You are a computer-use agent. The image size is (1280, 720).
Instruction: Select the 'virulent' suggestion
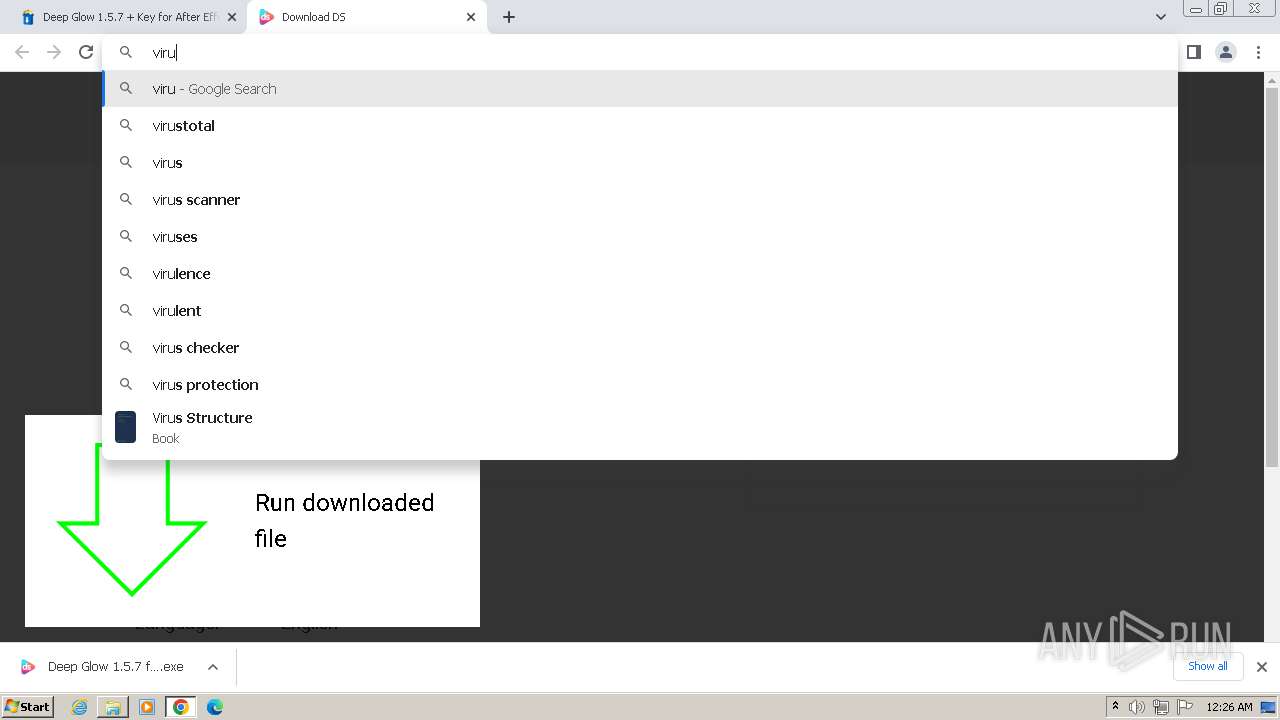pyautogui.click(x=640, y=311)
